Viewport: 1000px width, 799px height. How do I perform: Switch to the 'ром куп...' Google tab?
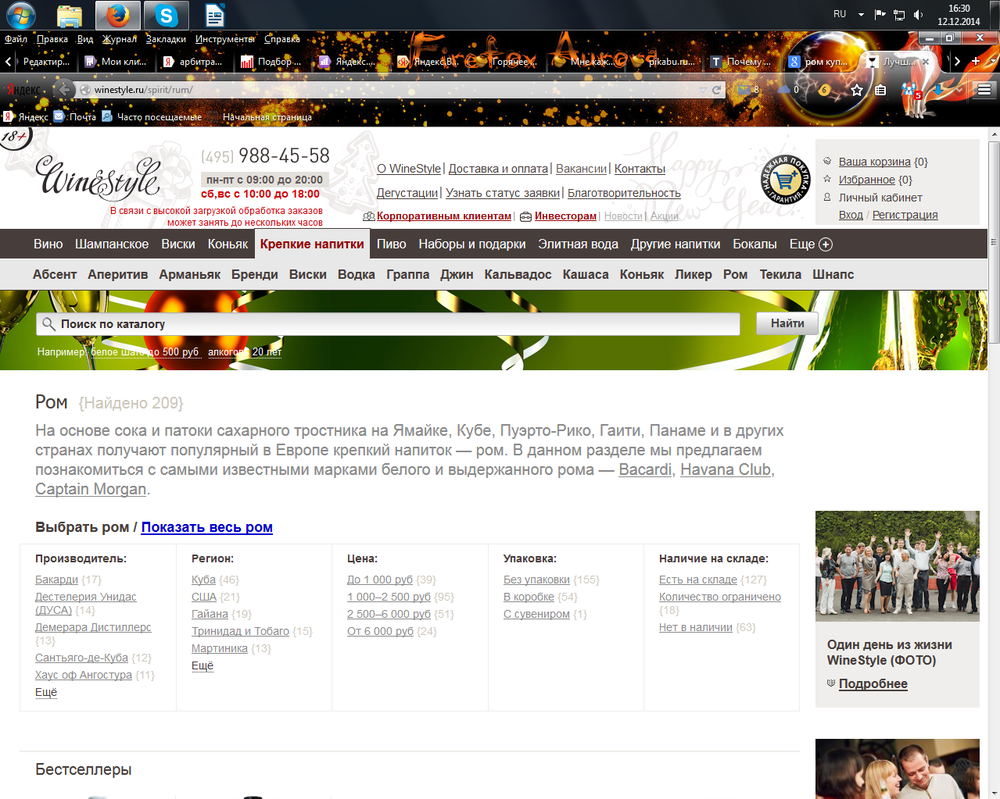tap(819, 62)
